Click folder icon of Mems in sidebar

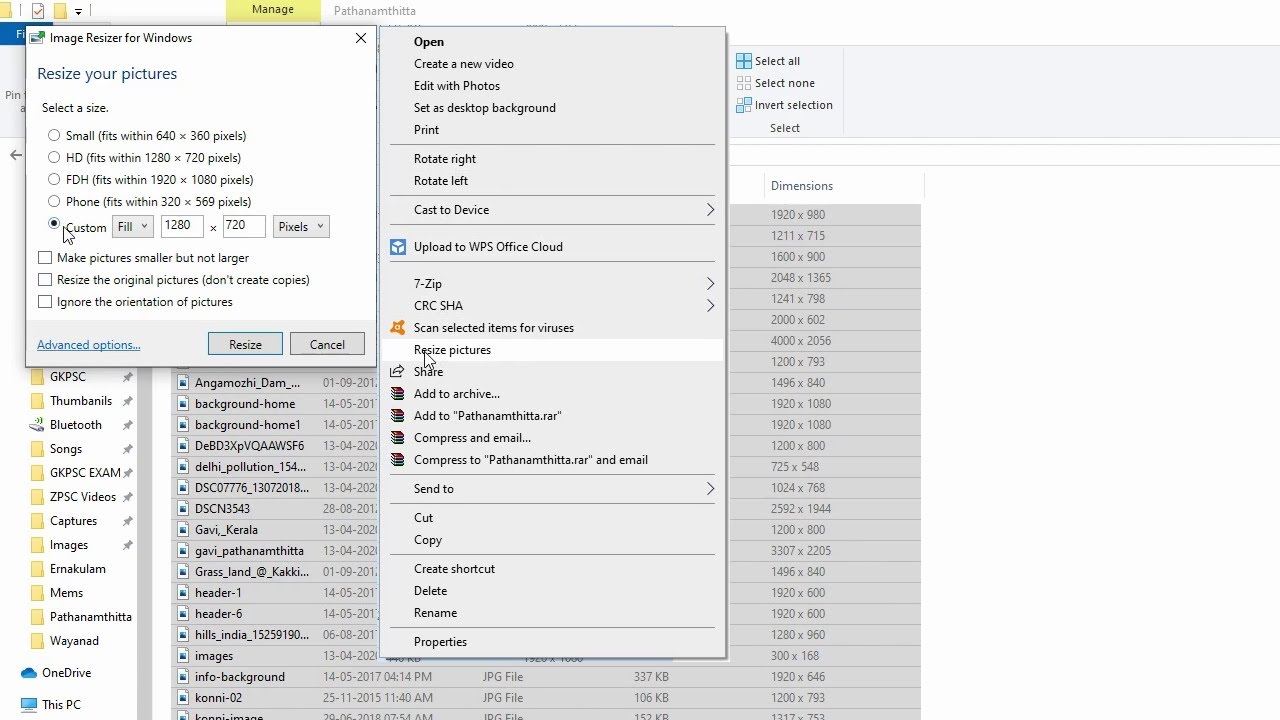pos(37,592)
